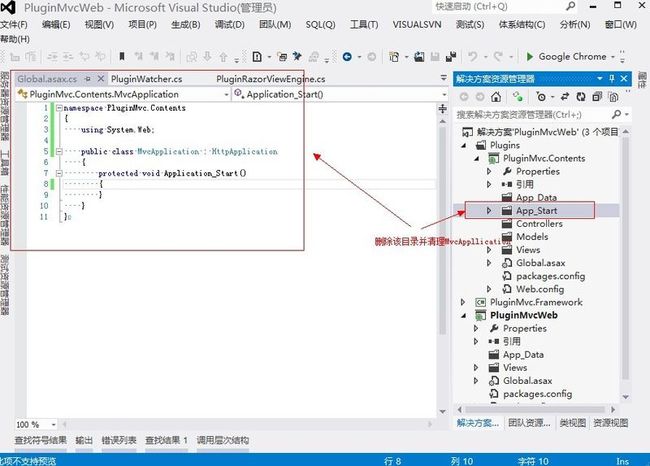
Task: Click the Solution Explorer green switch-views icon
Action: coord(517,97)
